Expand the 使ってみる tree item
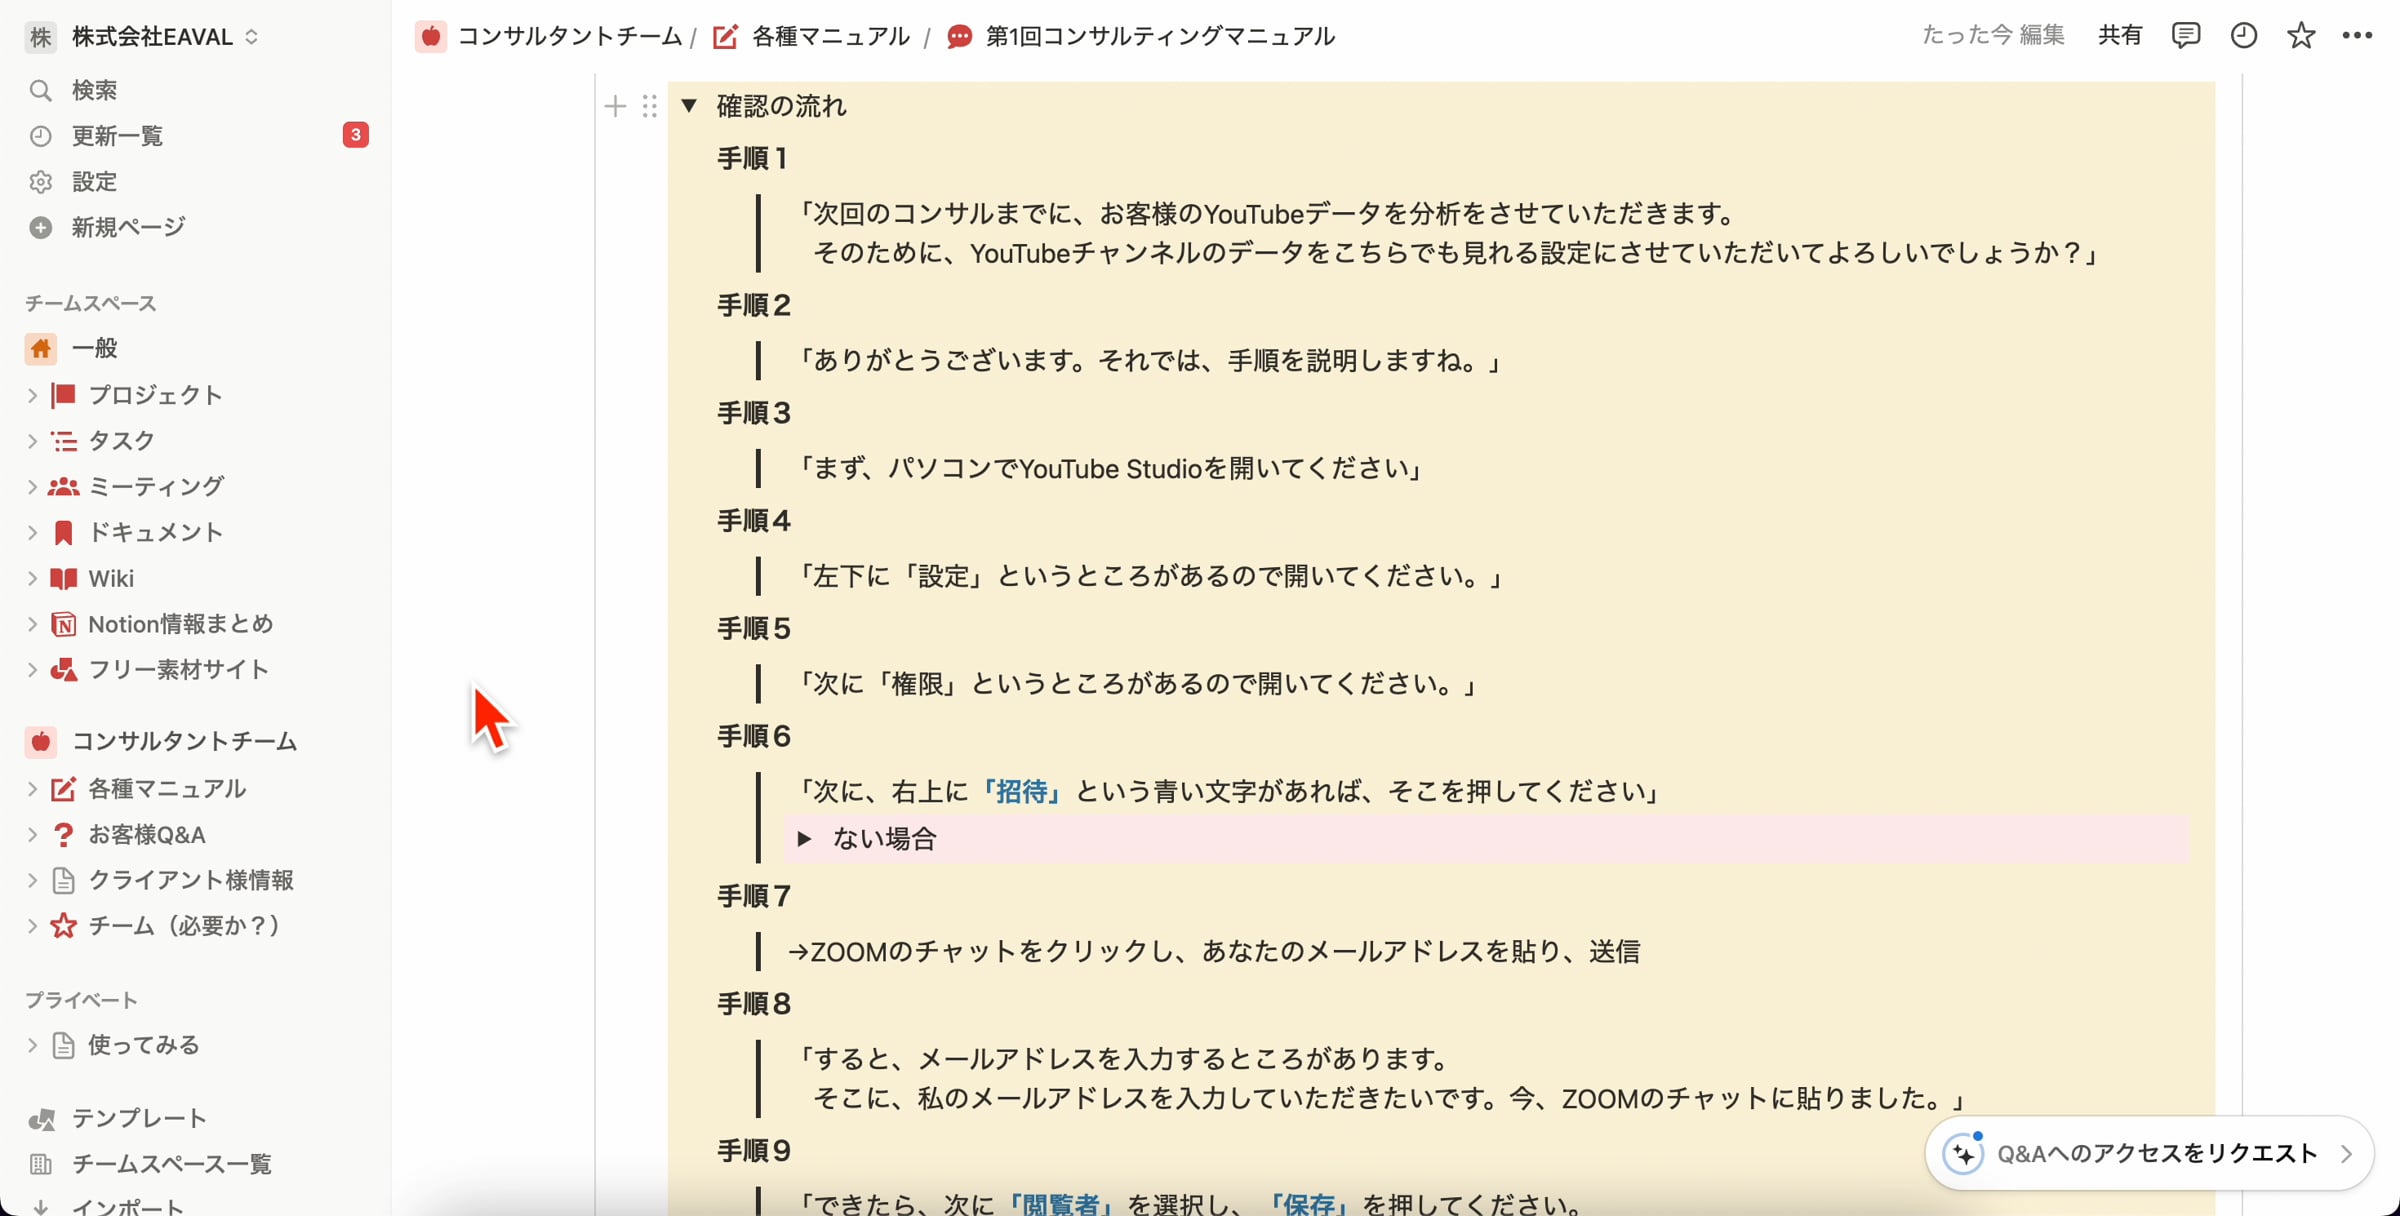Viewport: 2400px width, 1216px height. point(32,1046)
